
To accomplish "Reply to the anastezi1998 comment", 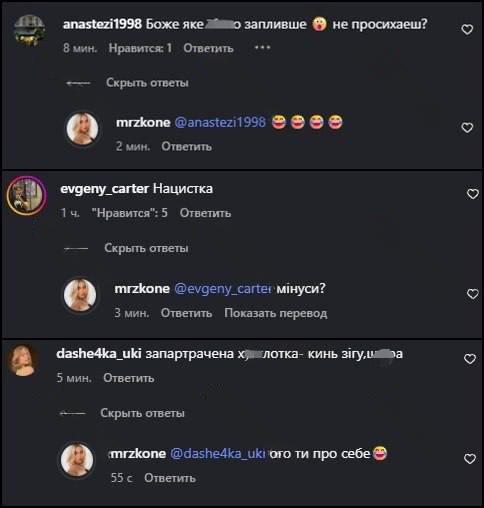I will [x=208, y=48].
